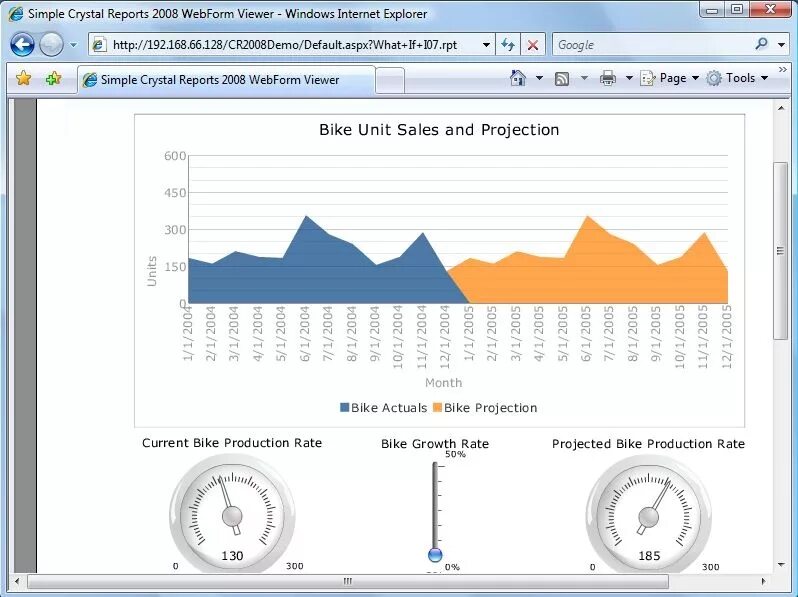Click the Google search box
The image size is (798, 597).
pos(652,45)
